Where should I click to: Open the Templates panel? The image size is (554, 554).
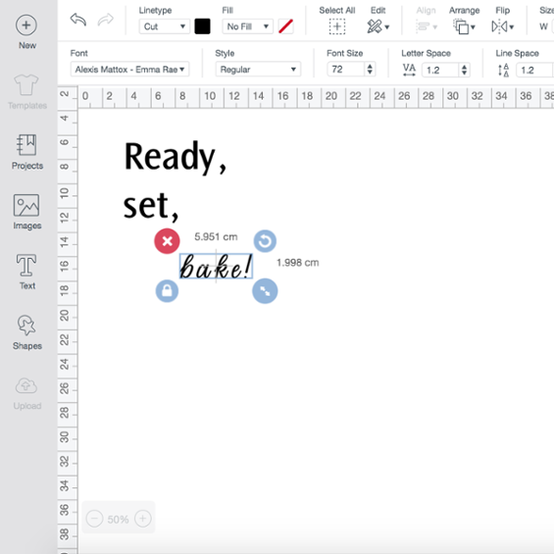point(27,92)
